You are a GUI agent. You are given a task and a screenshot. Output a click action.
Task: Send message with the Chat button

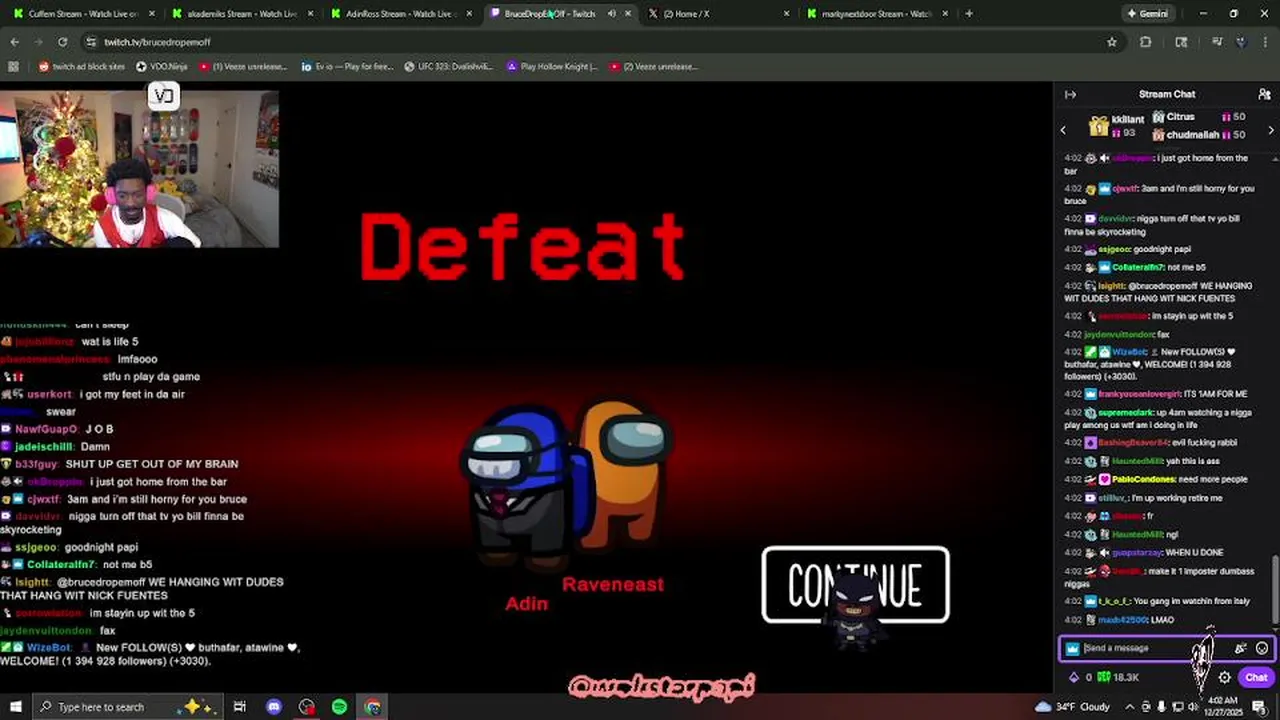pyautogui.click(x=1256, y=677)
